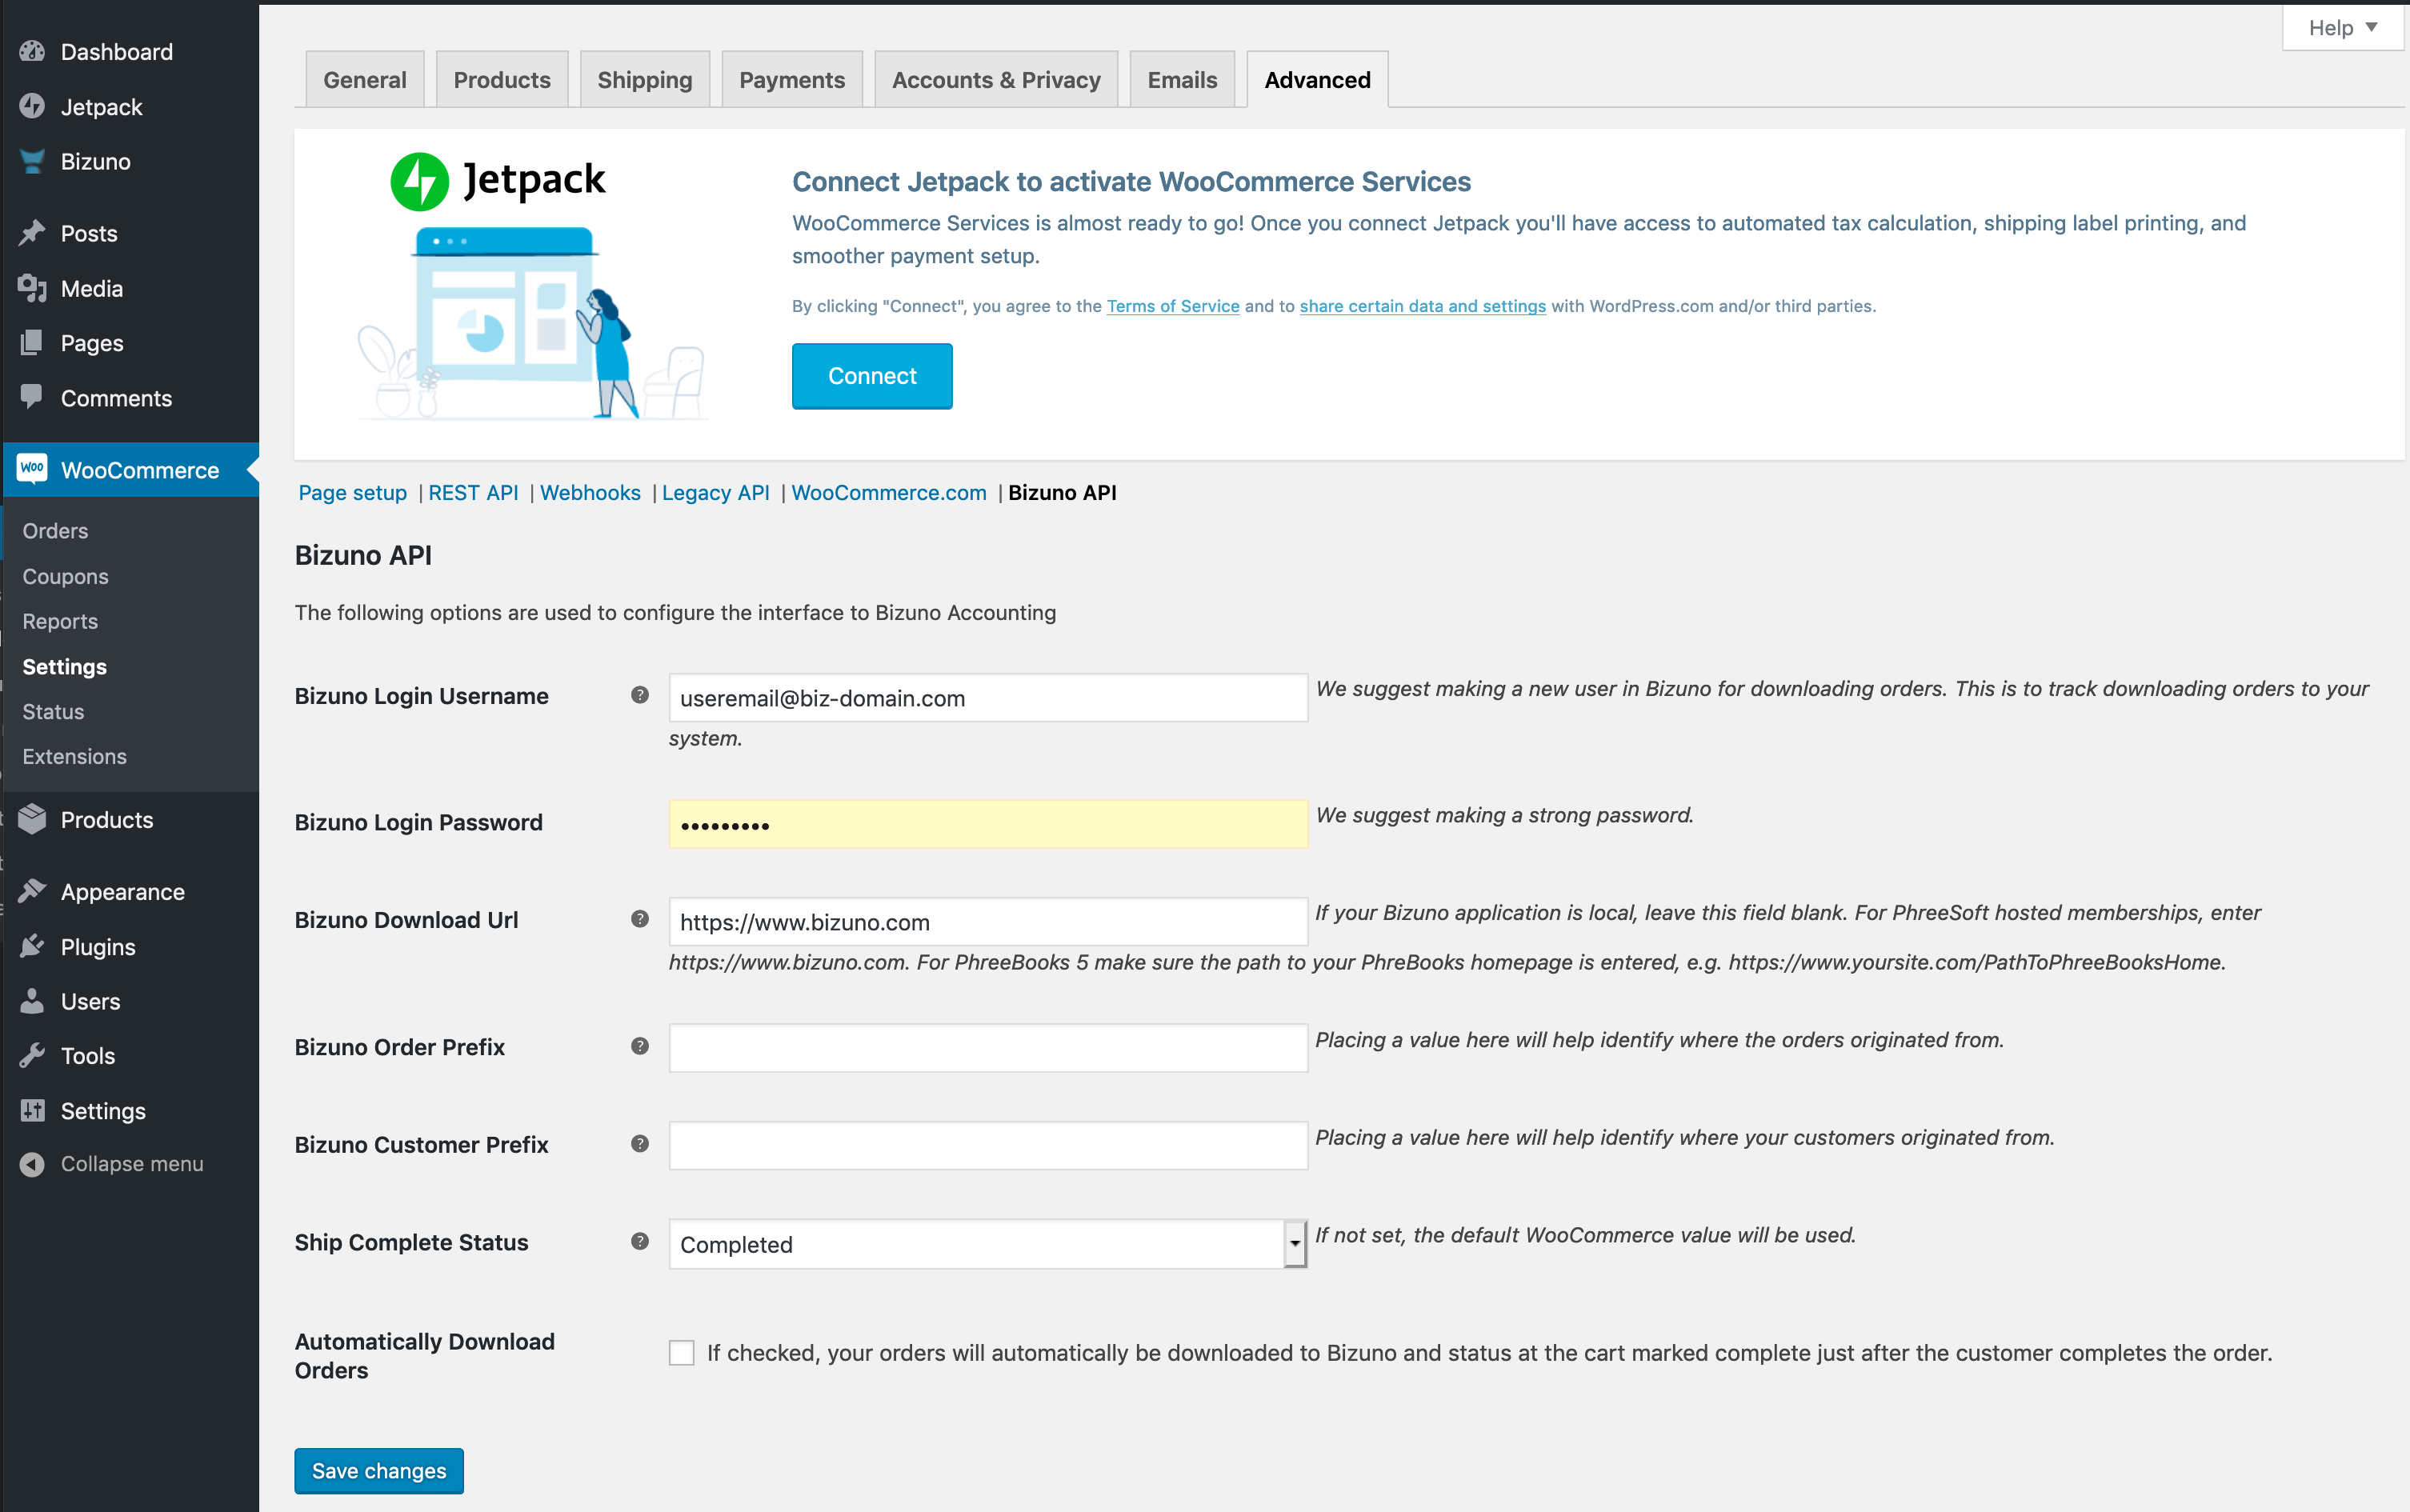
Task: Click the WooCommerce sidebar icon
Action: click(x=33, y=470)
